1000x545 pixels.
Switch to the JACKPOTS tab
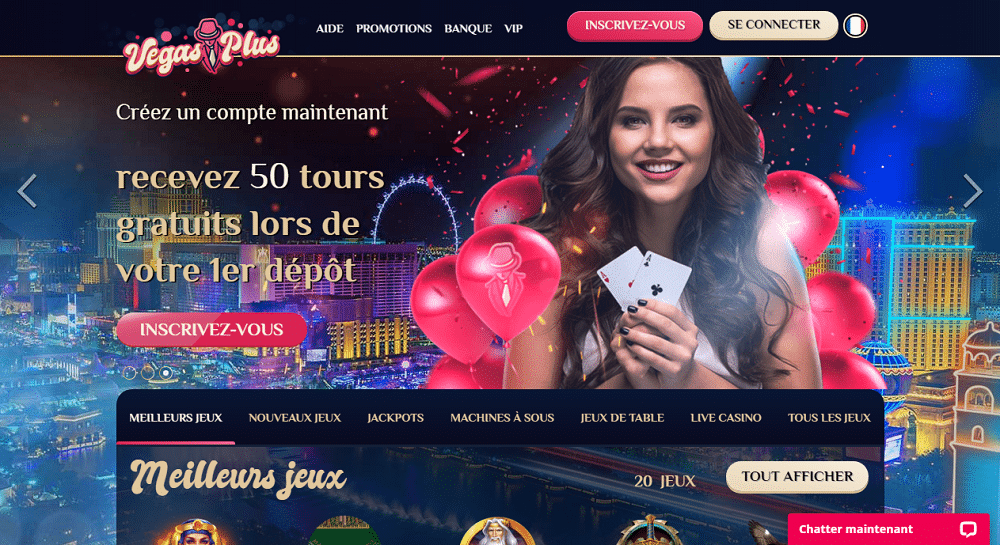click(395, 418)
